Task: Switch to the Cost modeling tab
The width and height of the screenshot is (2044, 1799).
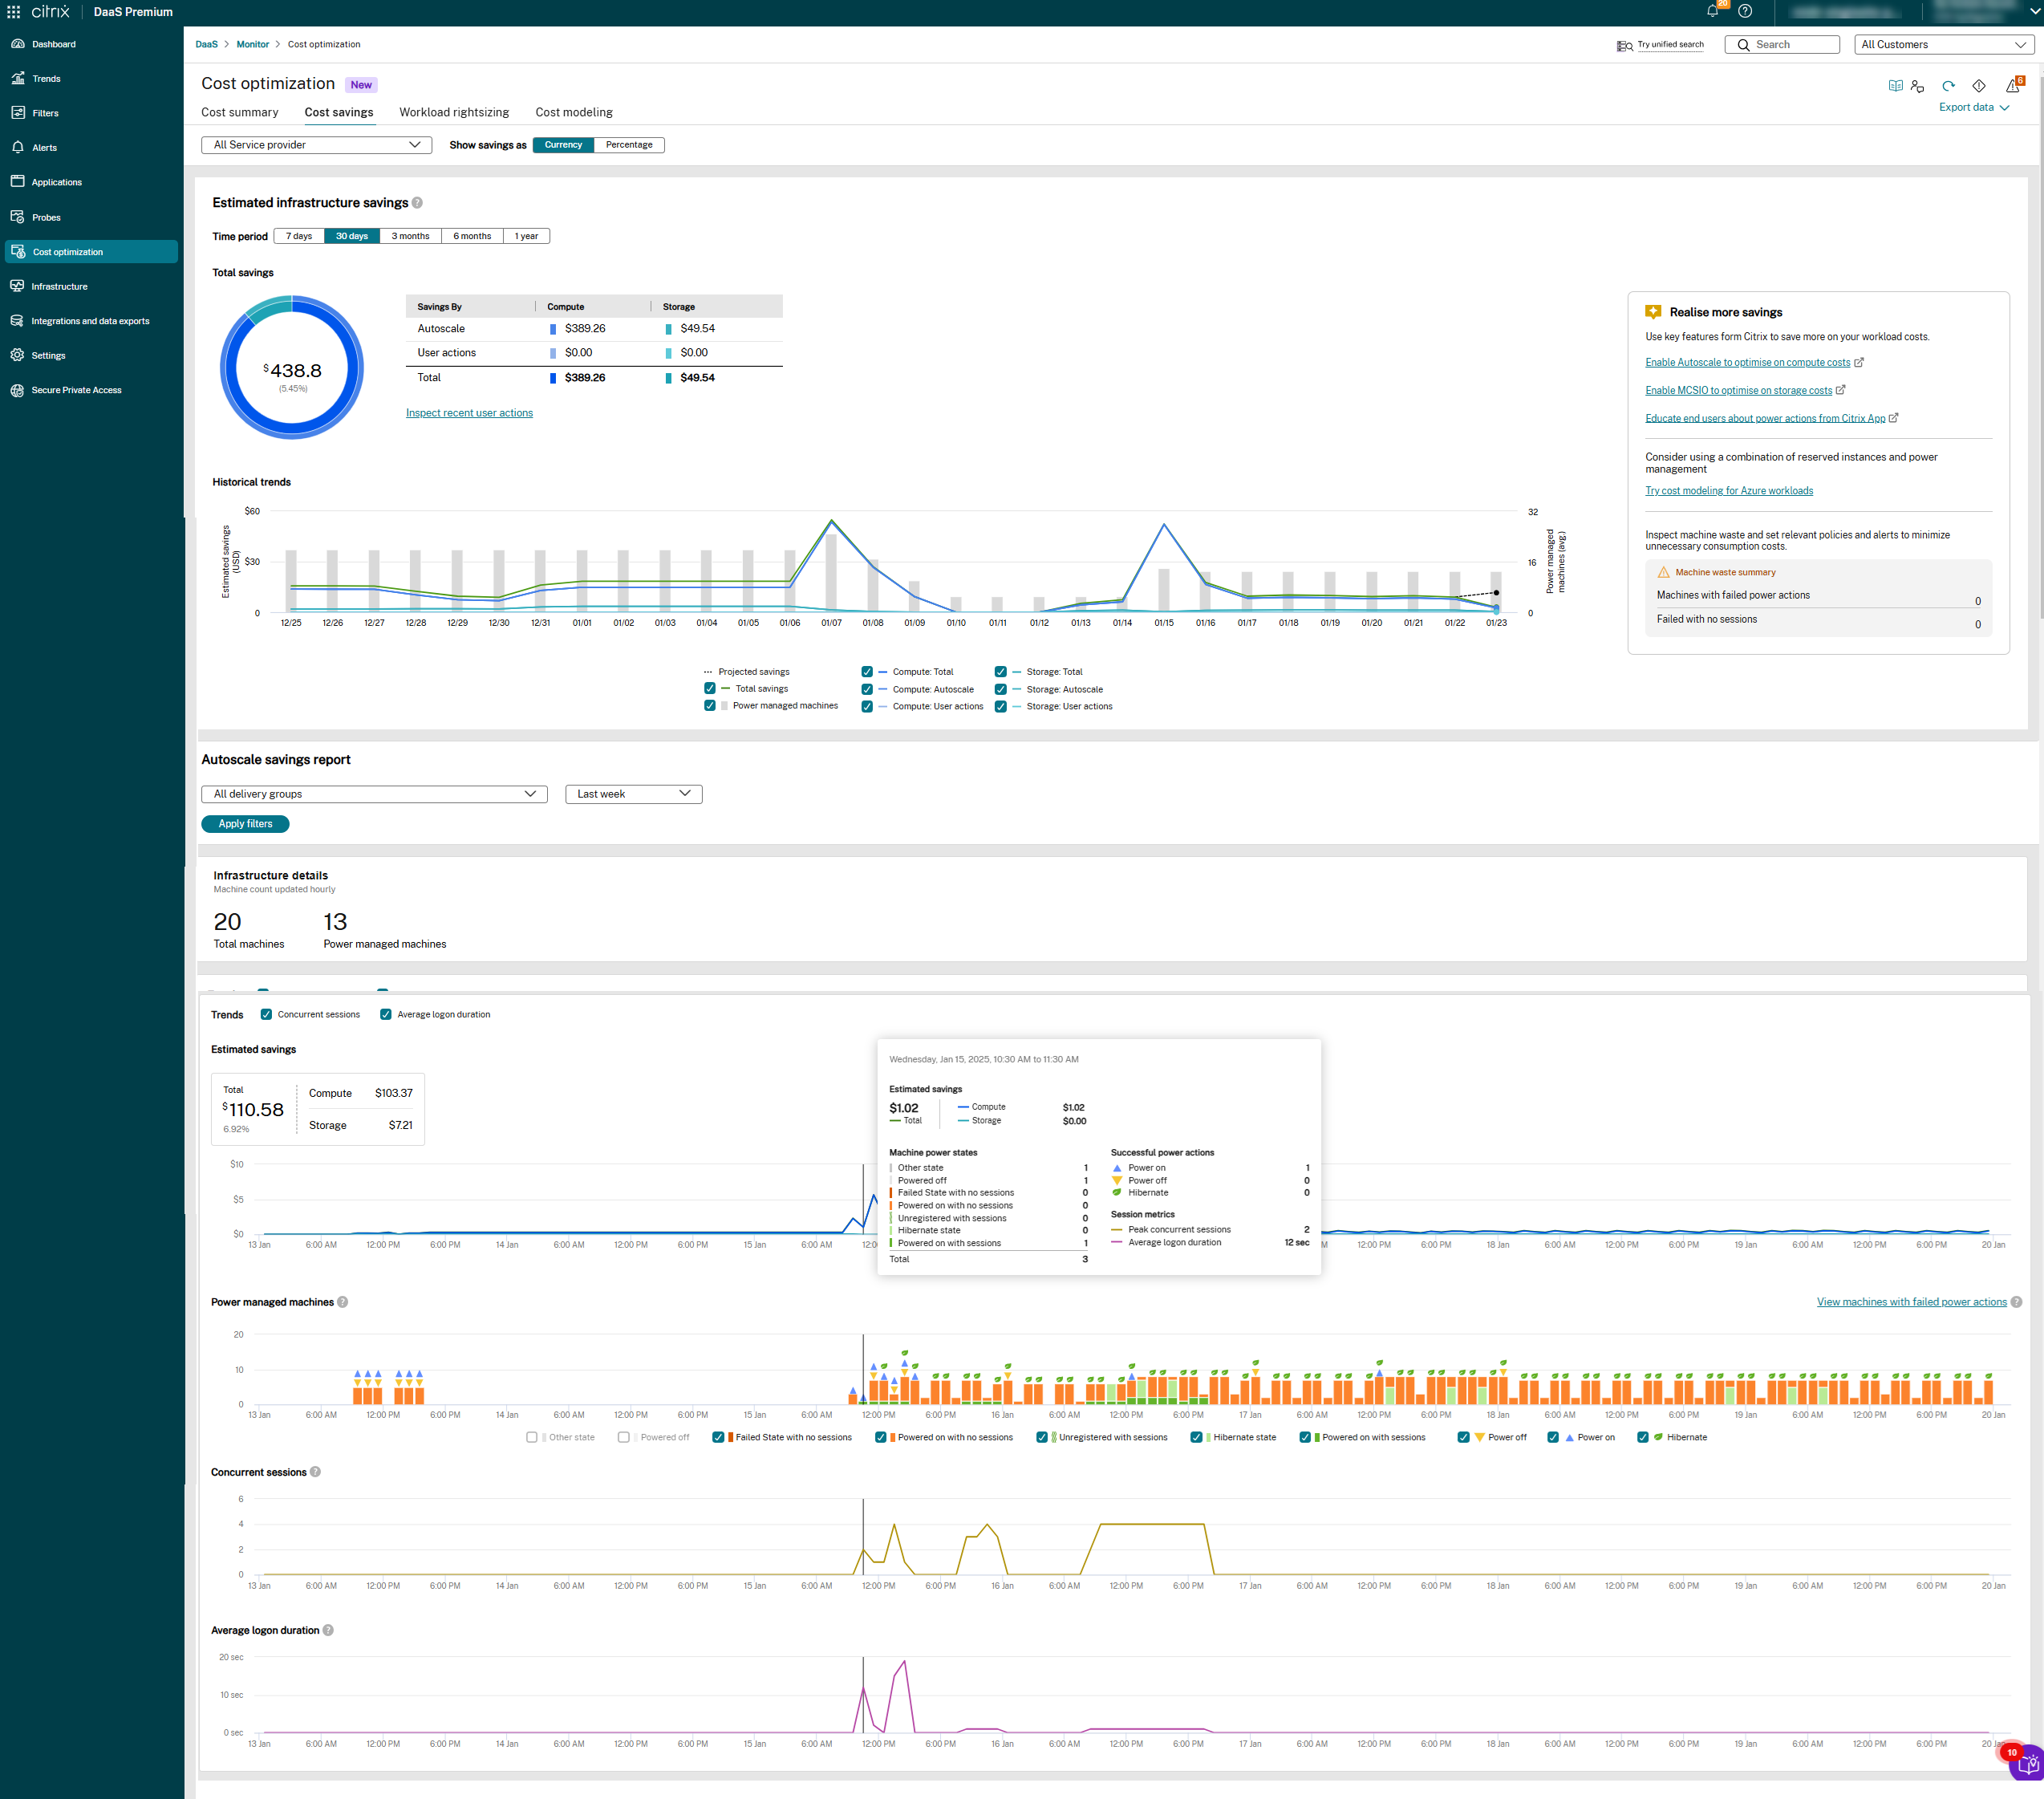Action: (x=574, y=112)
